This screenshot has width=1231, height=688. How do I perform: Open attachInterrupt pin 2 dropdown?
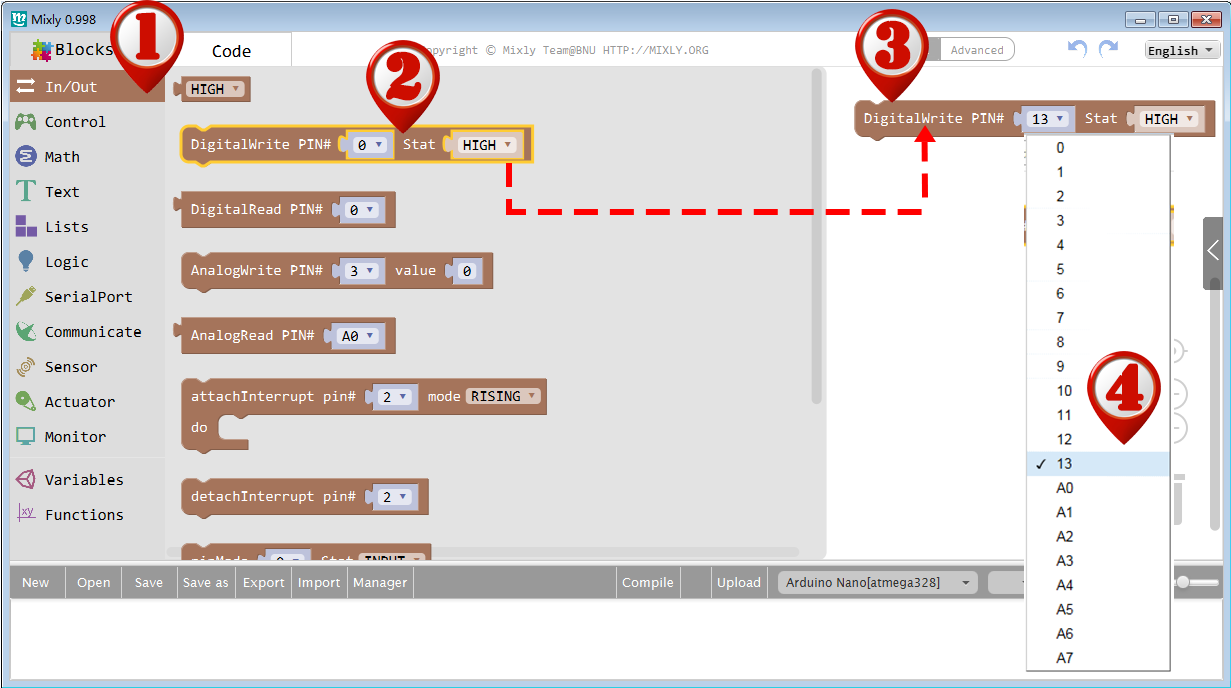[394, 397]
